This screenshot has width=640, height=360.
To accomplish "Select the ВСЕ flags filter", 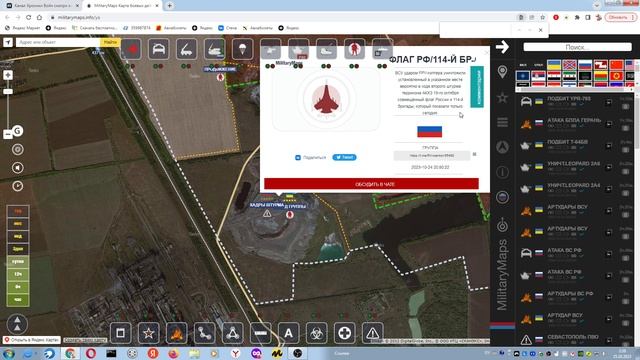I will pyautogui.click(x=523, y=65).
